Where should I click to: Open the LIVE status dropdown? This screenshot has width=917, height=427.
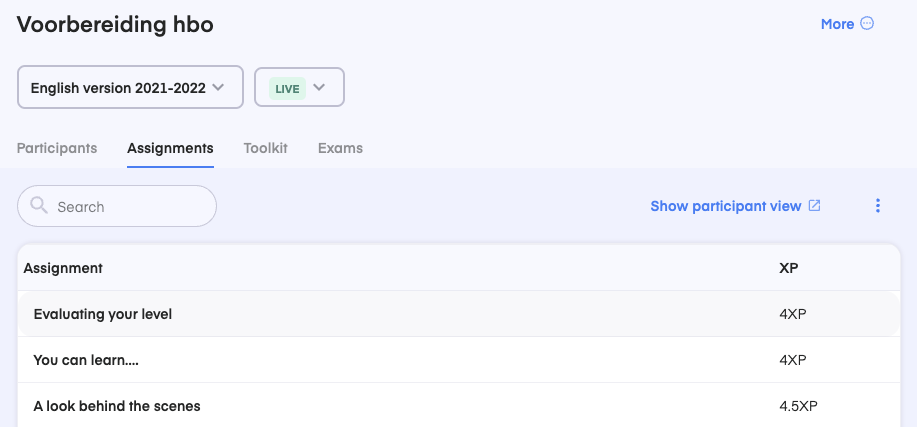[x=299, y=87]
